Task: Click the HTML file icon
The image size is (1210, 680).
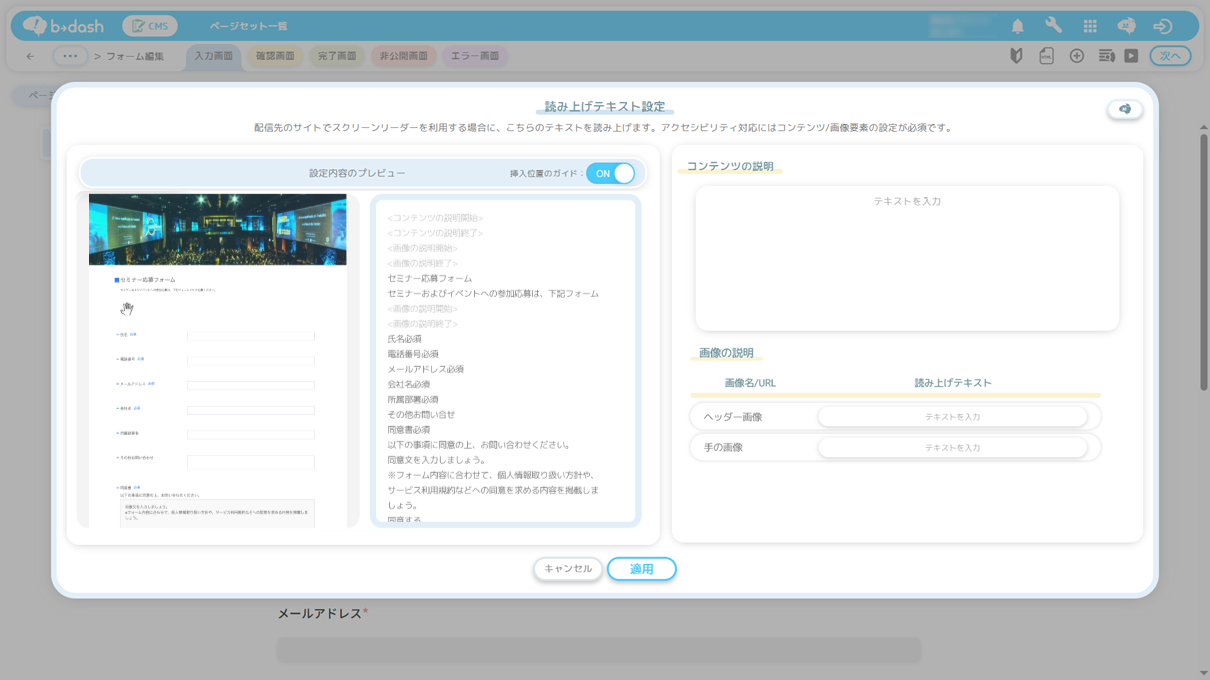Action: [x=1046, y=56]
